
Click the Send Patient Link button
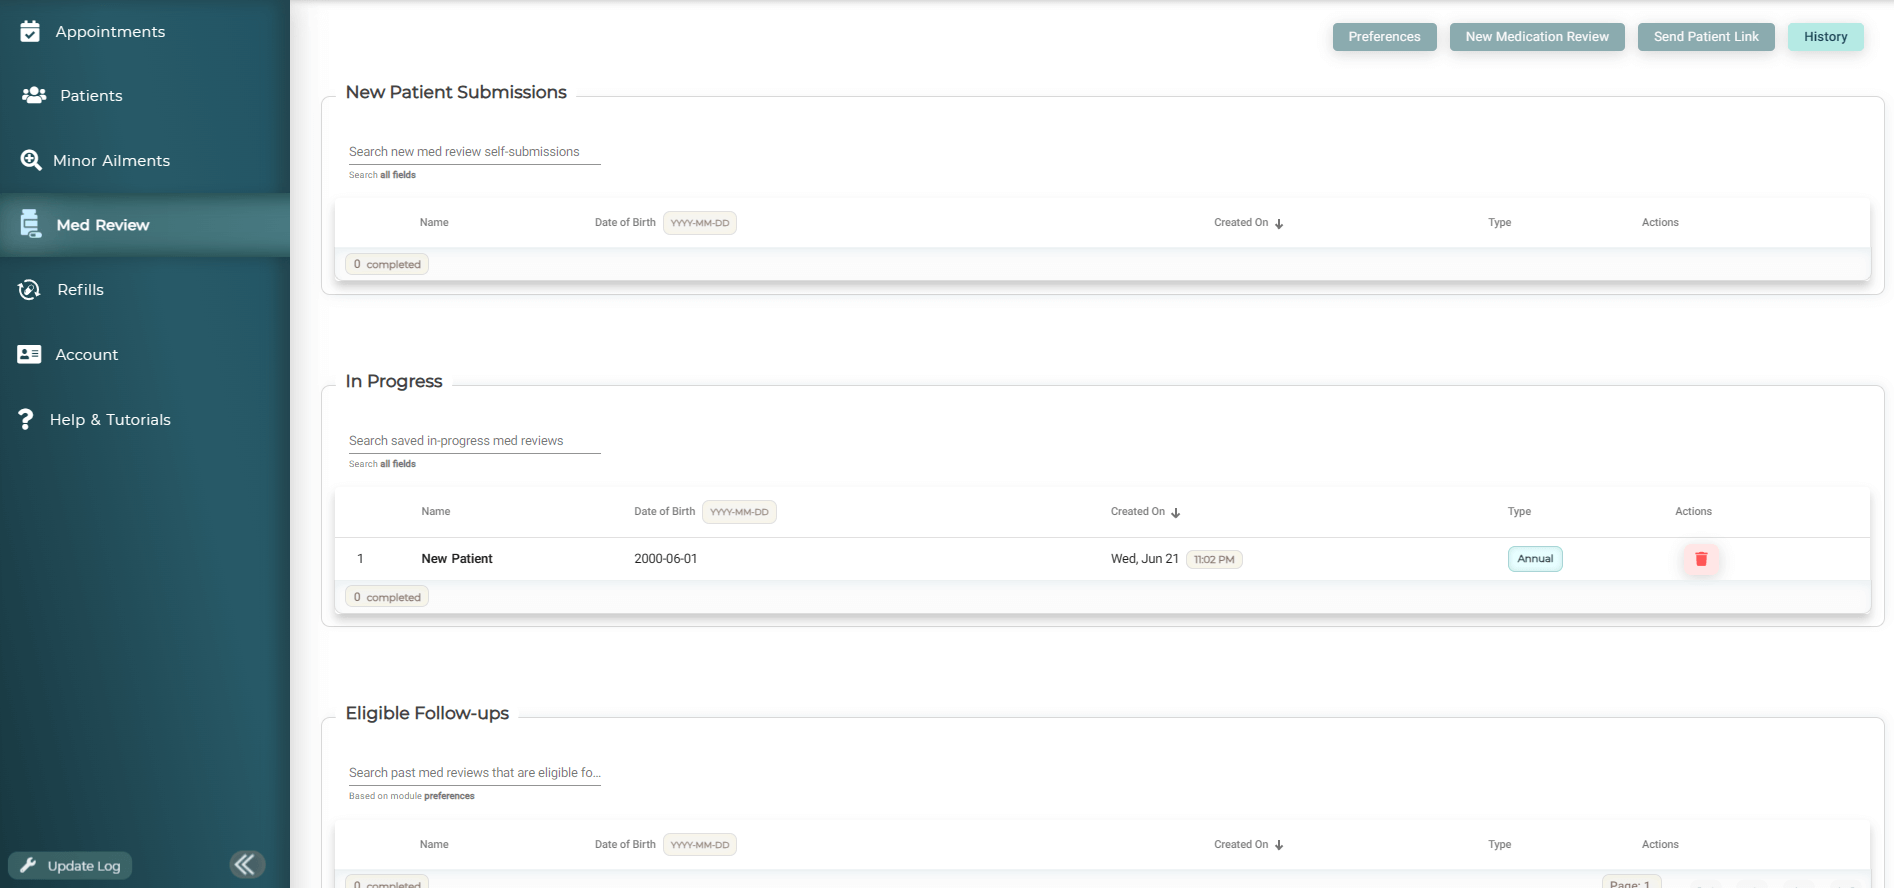point(1705,37)
